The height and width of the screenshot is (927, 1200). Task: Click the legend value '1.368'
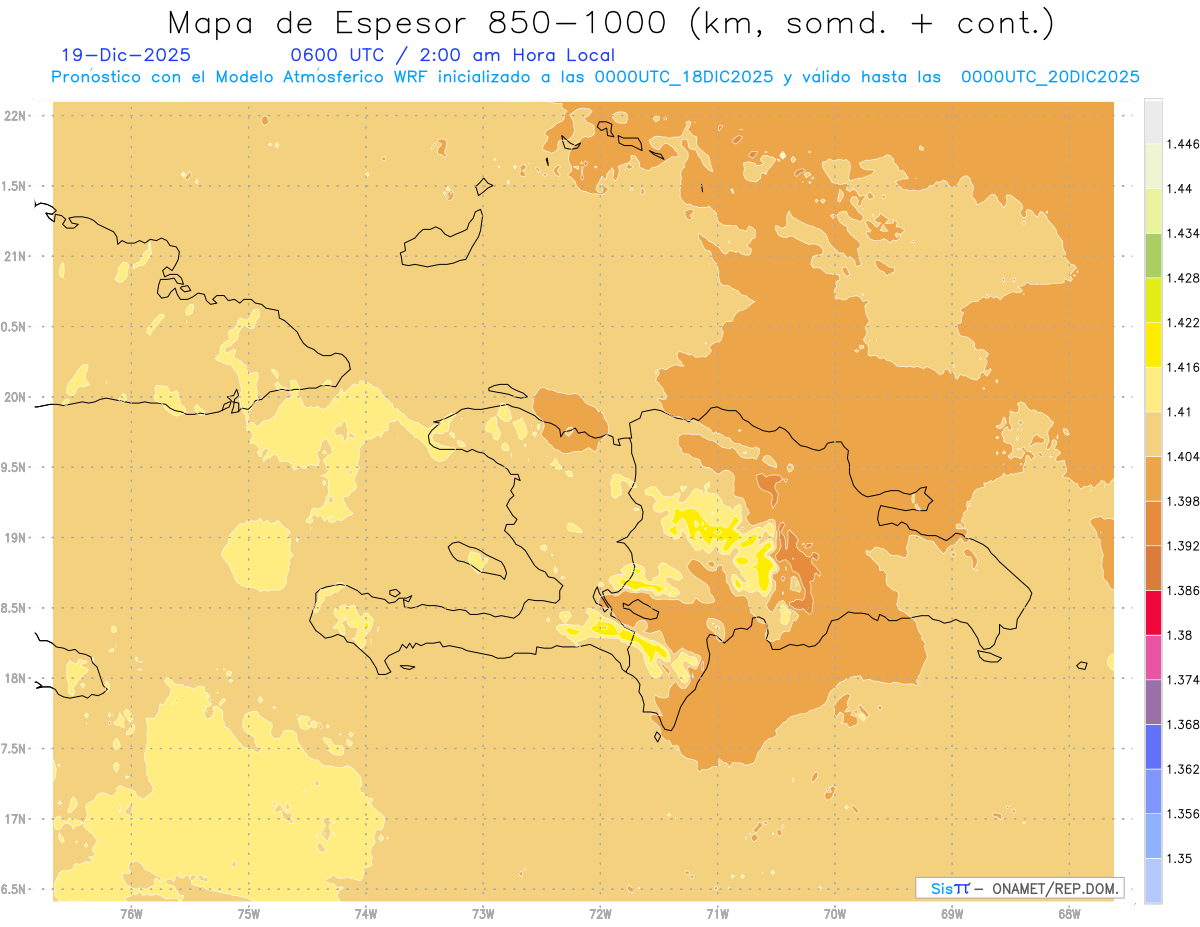click(x=1183, y=724)
